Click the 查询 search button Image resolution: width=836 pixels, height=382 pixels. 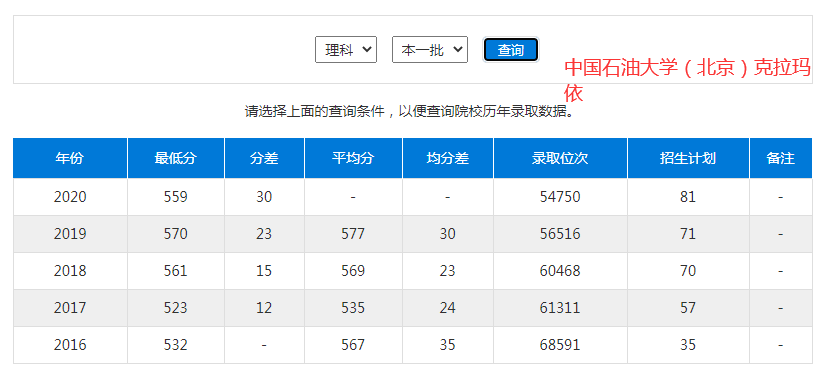coord(511,50)
